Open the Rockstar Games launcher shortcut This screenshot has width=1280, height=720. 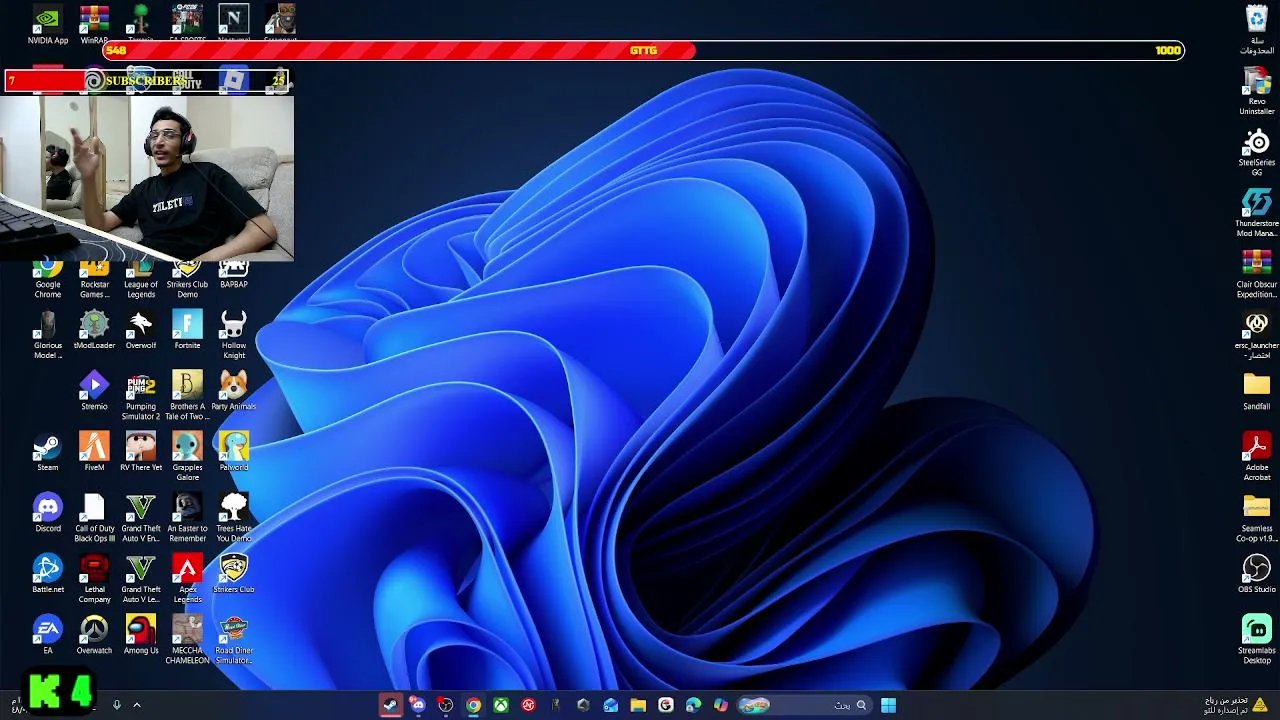tap(94, 279)
